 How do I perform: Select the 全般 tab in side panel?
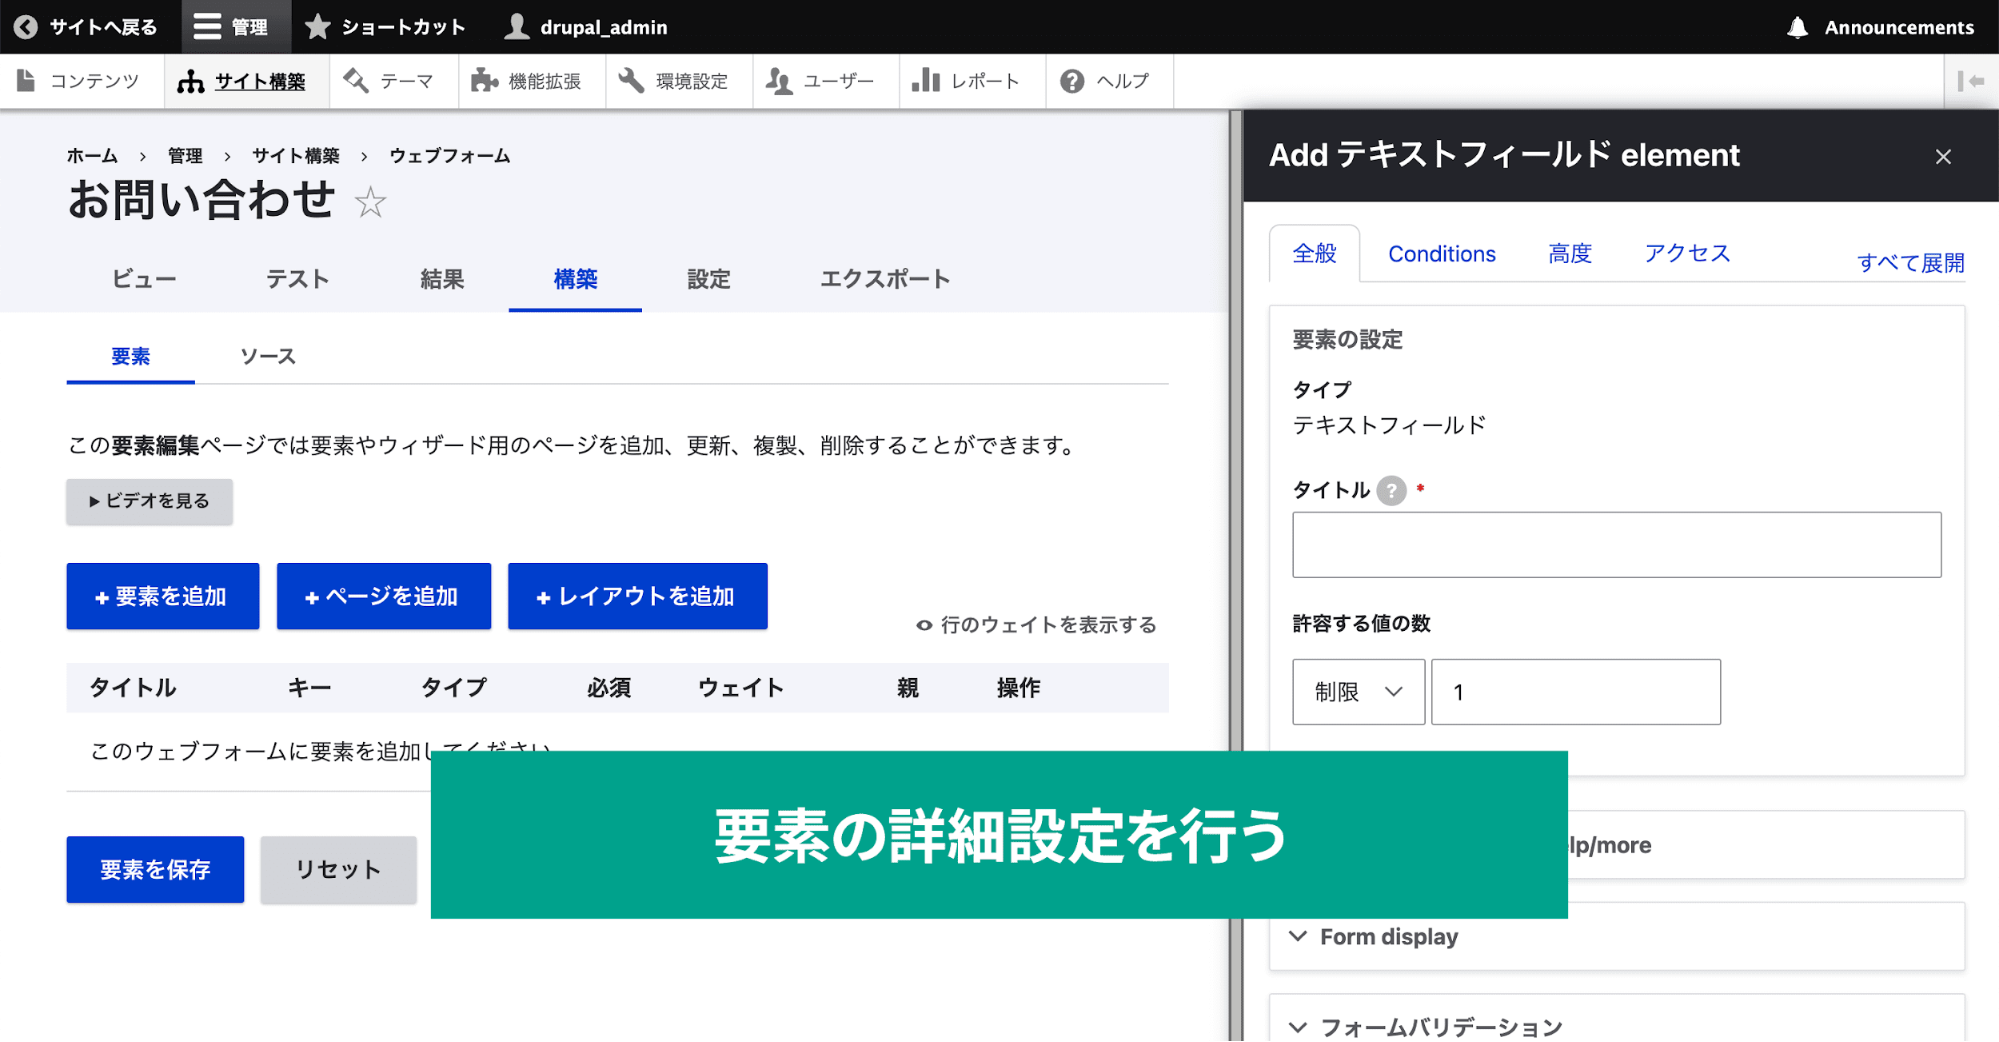(x=1314, y=254)
